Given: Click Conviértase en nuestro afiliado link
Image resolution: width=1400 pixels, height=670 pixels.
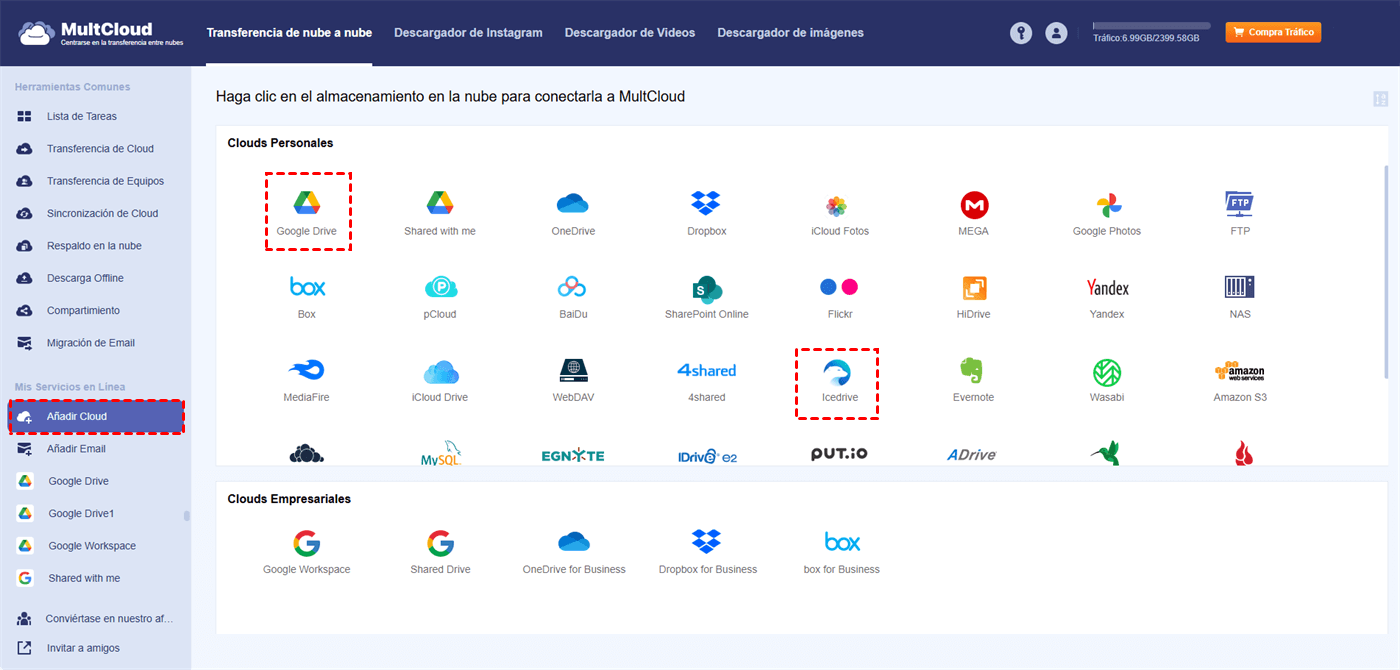Looking at the screenshot, I should click(x=108, y=619).
